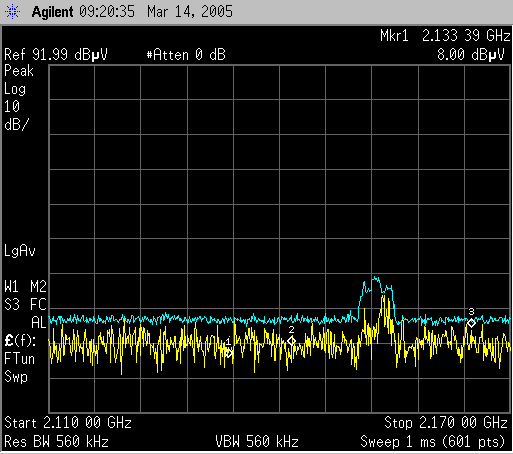Click the Stop 2.170 00 GHz frequency

[446, 423]
